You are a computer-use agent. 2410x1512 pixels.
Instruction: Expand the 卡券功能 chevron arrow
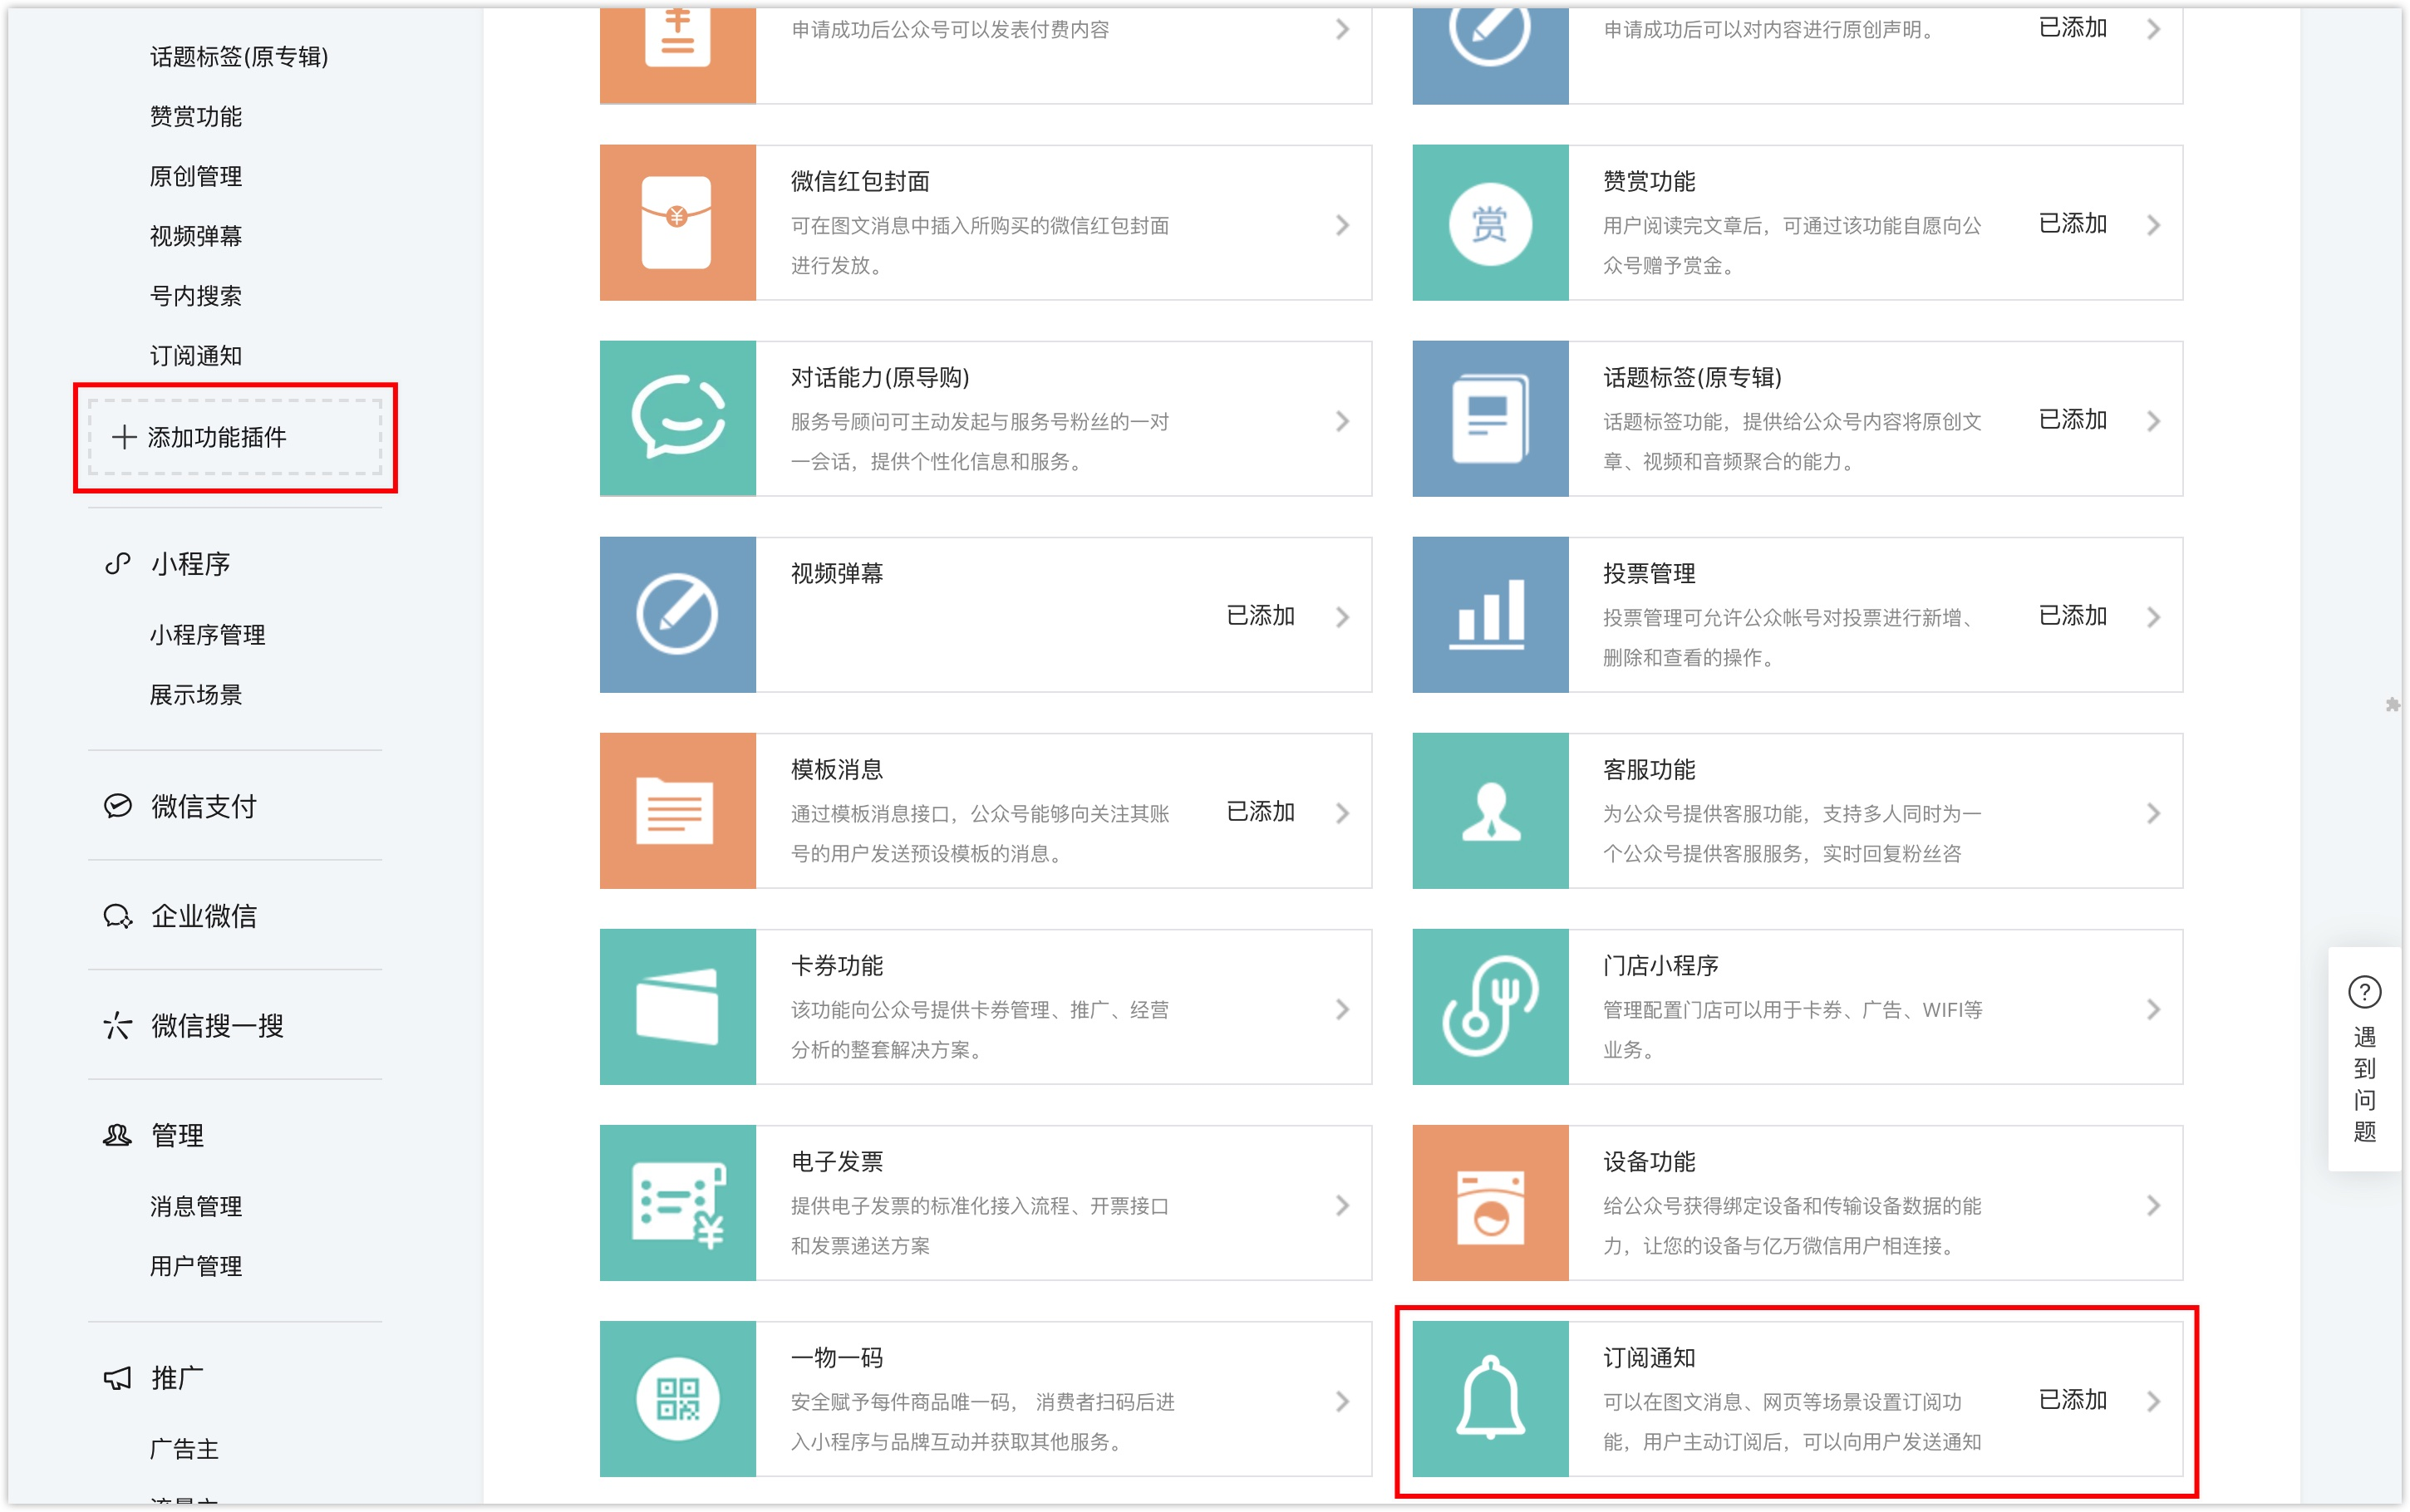(1342, 1009)
